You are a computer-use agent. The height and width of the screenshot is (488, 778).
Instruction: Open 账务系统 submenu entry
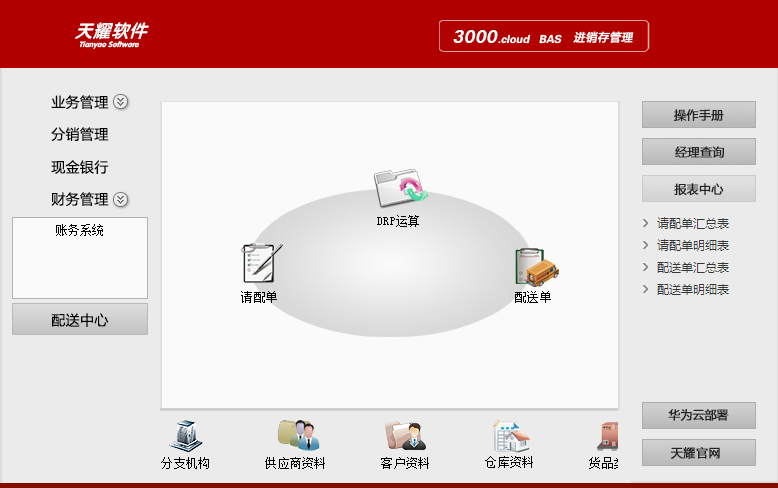point(79,230)
